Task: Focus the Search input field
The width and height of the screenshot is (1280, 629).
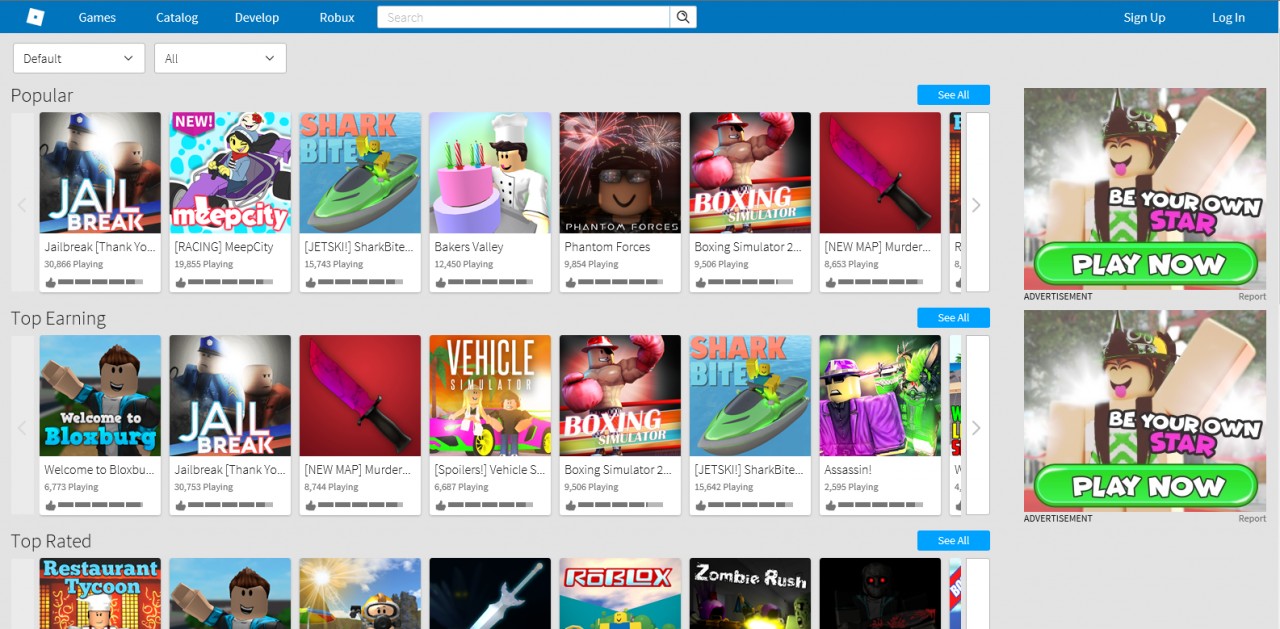Action: pos(523,17)
